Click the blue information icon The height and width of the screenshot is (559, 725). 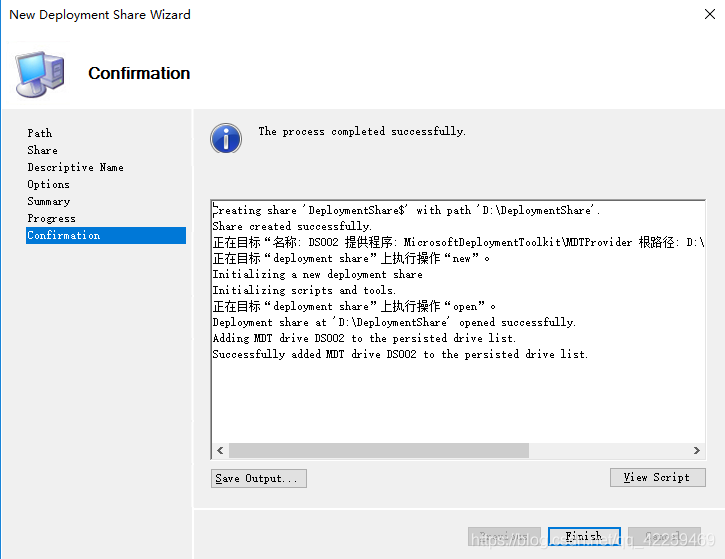coord(226,138)
